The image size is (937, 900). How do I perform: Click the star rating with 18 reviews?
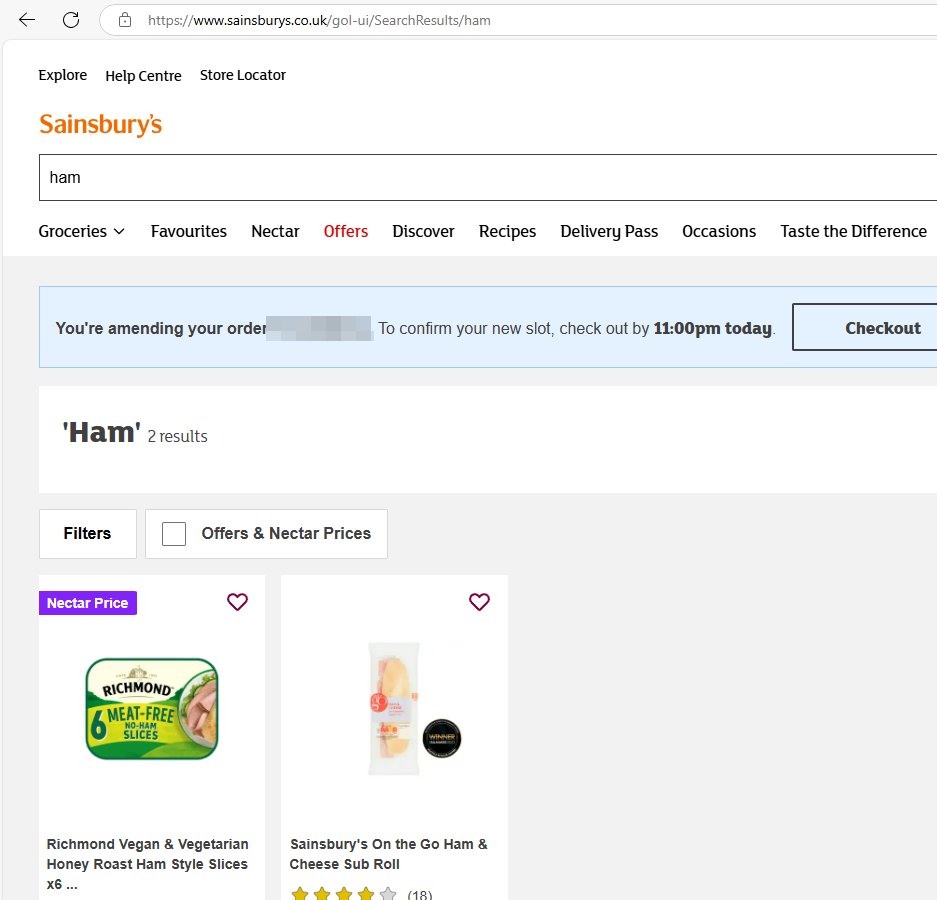click(362, 894)
